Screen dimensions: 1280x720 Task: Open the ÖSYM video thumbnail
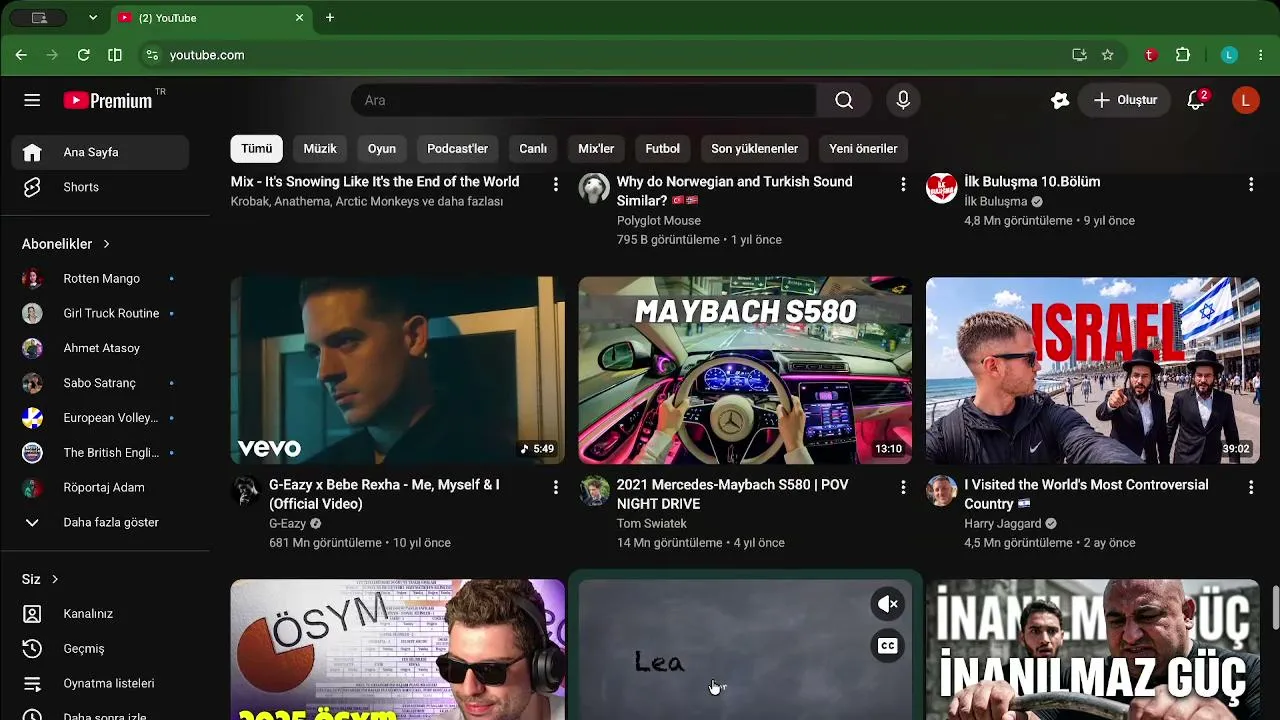[398, 650]
